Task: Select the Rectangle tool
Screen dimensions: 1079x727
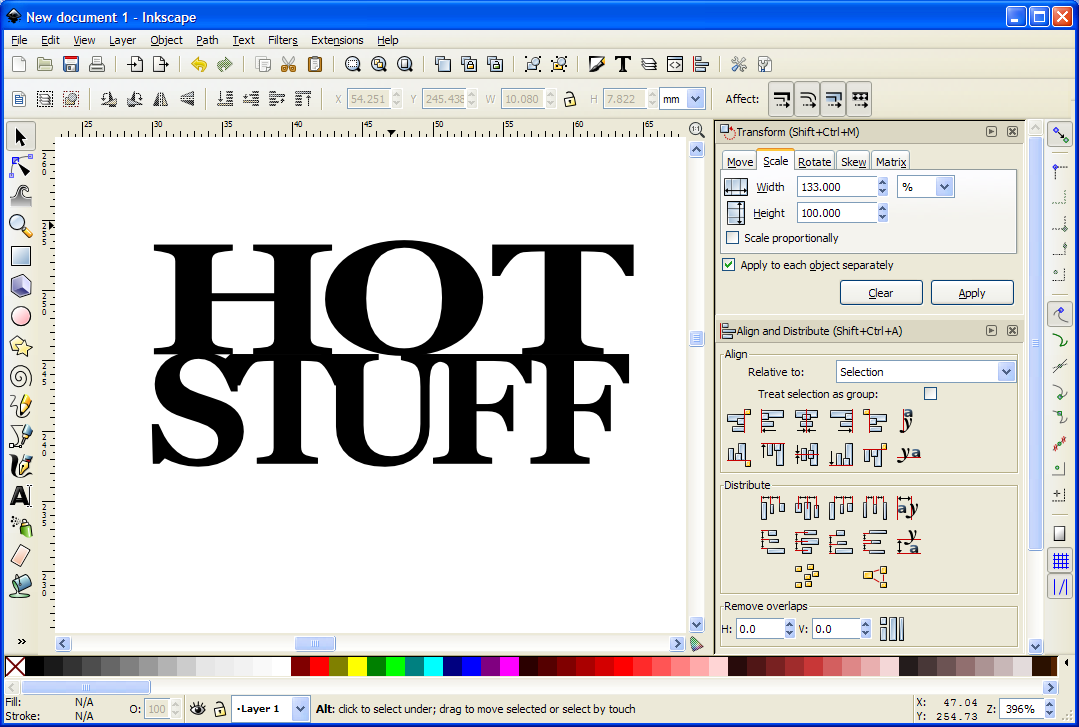Action: [21, 255]
